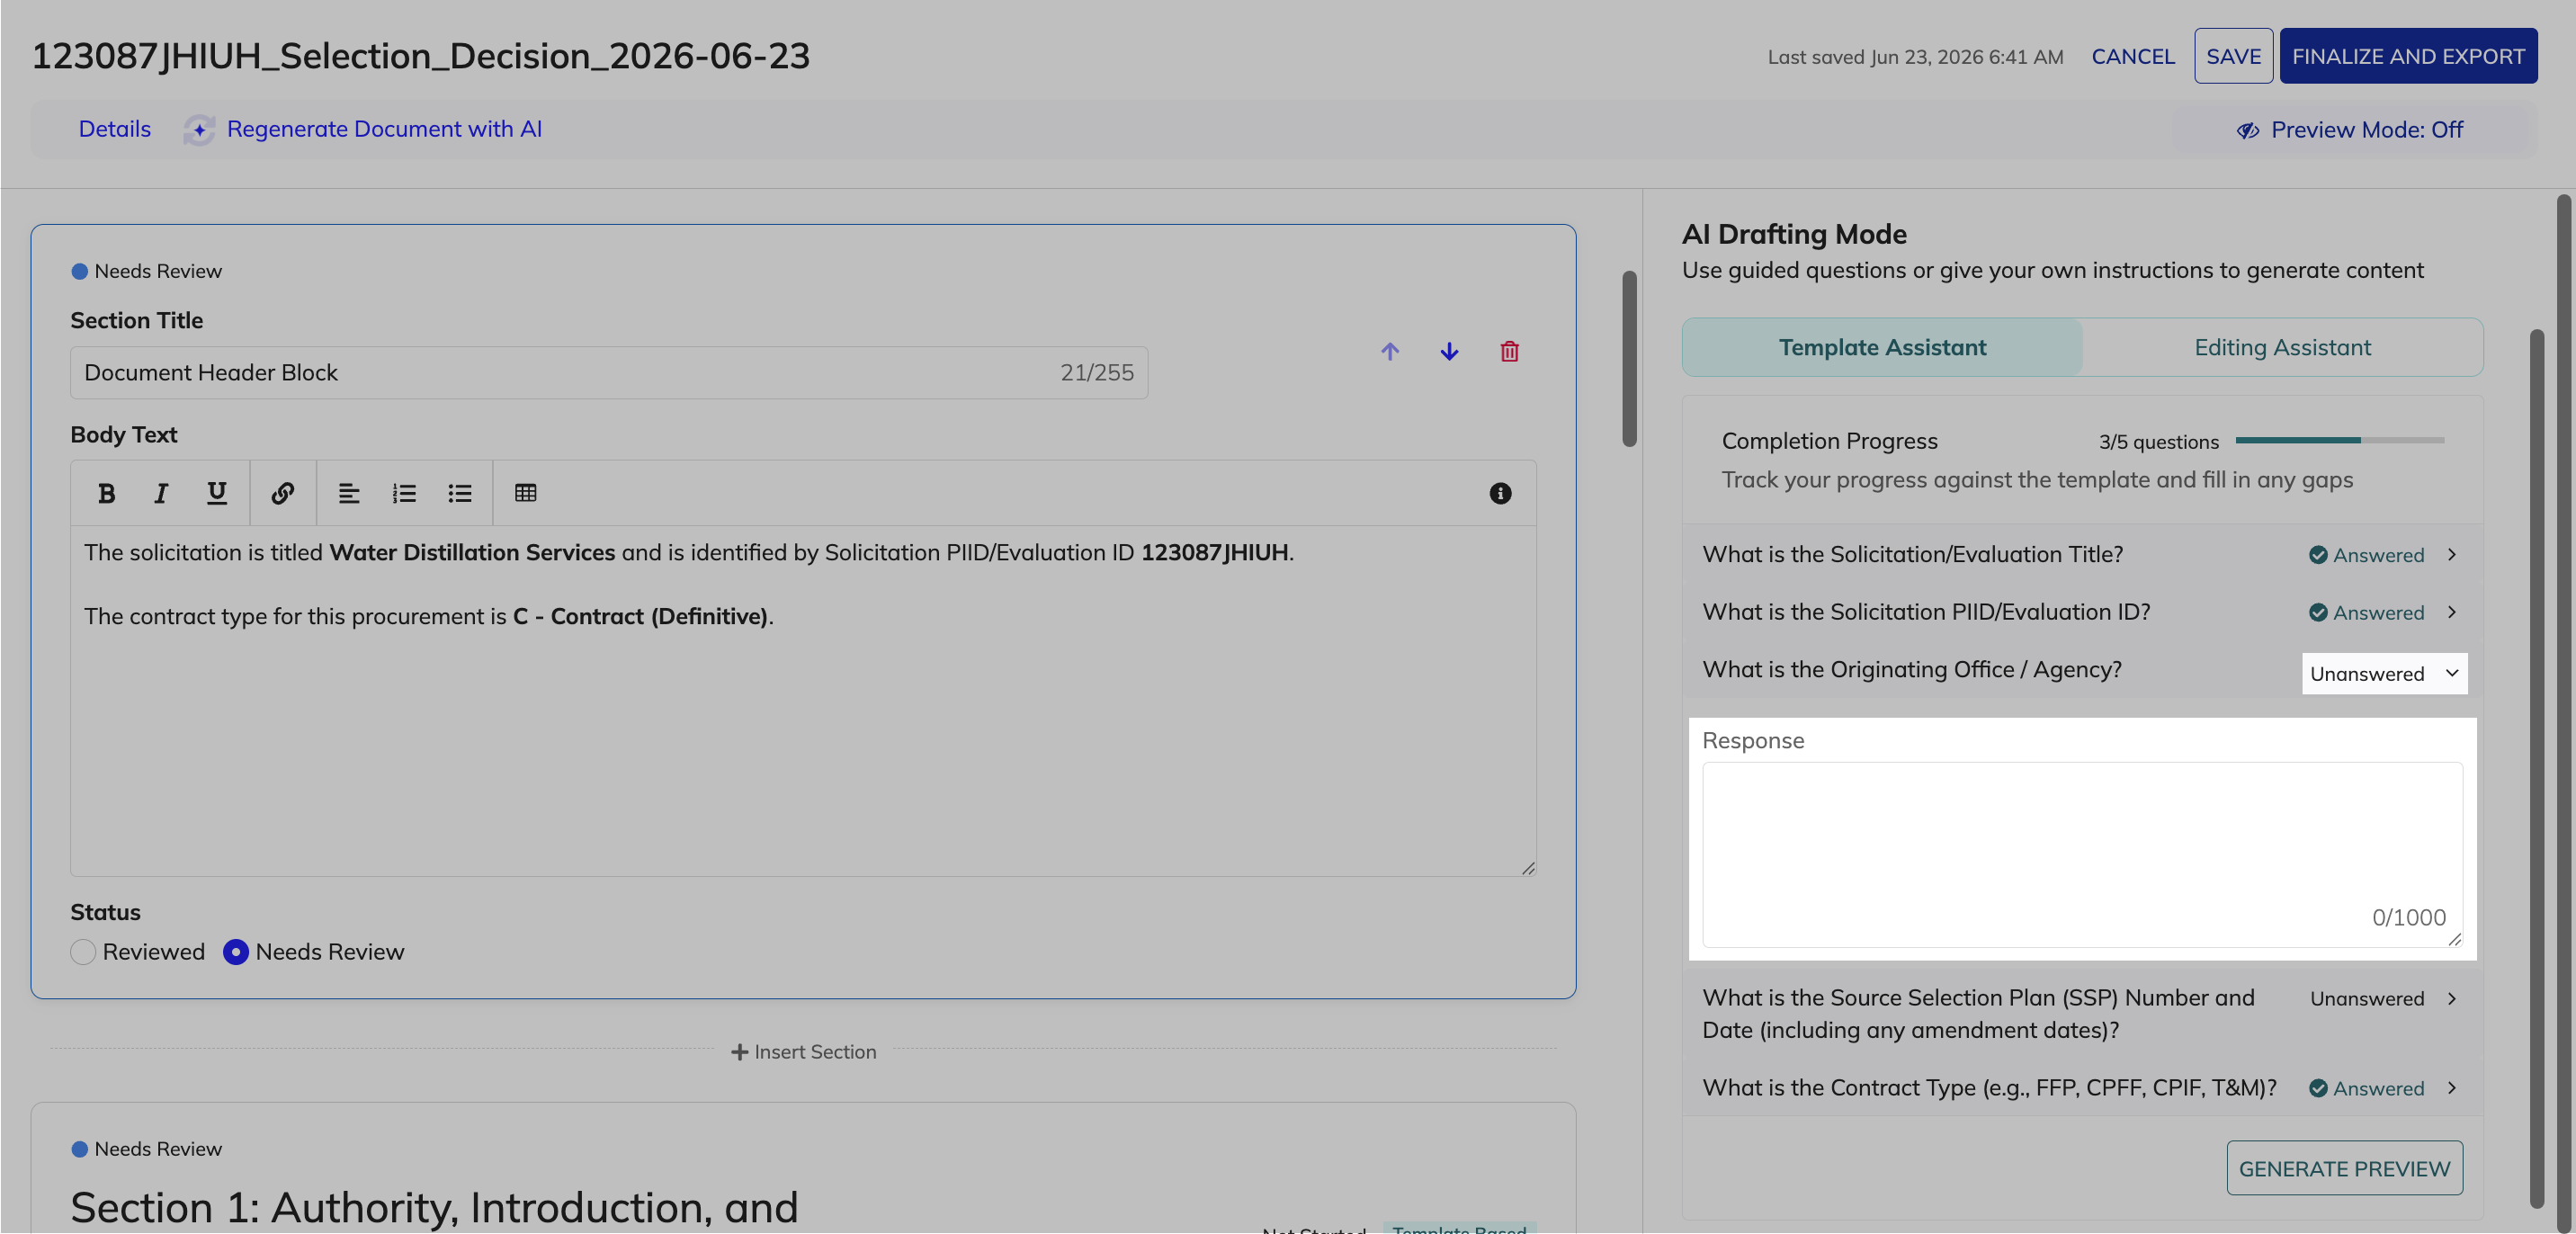Click the Completion Progress bar
Image resolution: width=2576 pixels, height=1234 pixels.
pyautogui.click(x=2339, y=440)
